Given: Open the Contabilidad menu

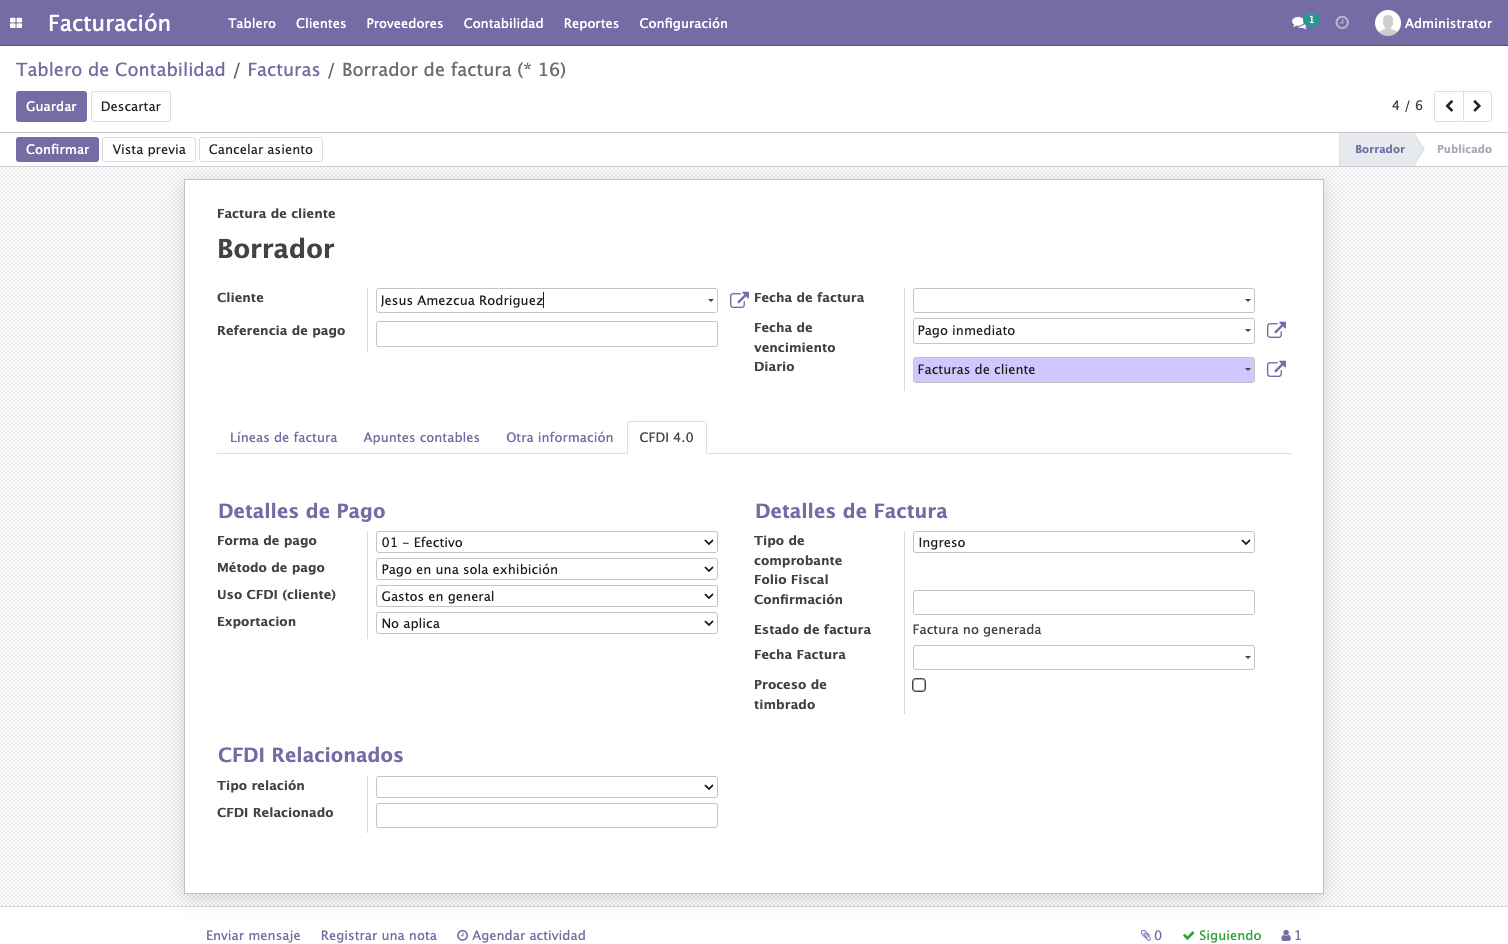Looking at the screenshot, I should click(503, 23).
